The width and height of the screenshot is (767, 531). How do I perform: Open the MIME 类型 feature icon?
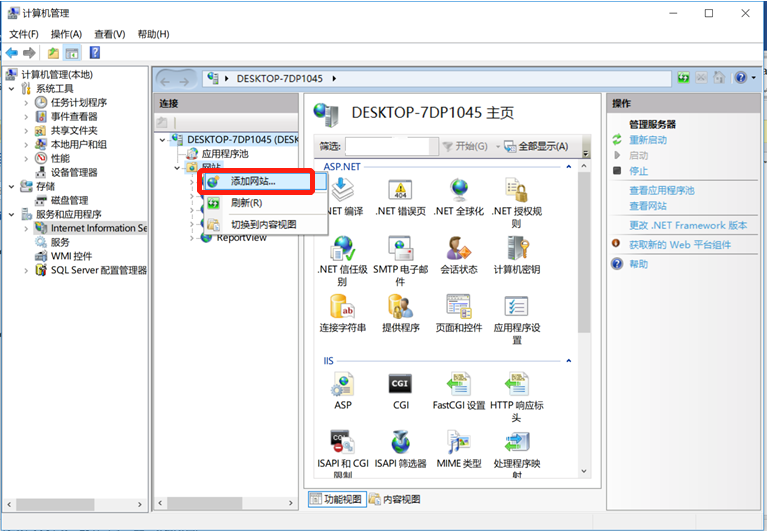pyautogui.click(x=459, y=442)
